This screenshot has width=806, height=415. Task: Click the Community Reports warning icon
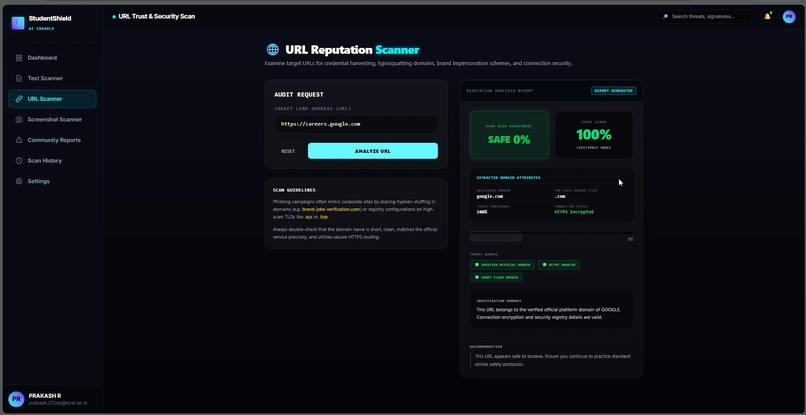(x=19, y=140)
